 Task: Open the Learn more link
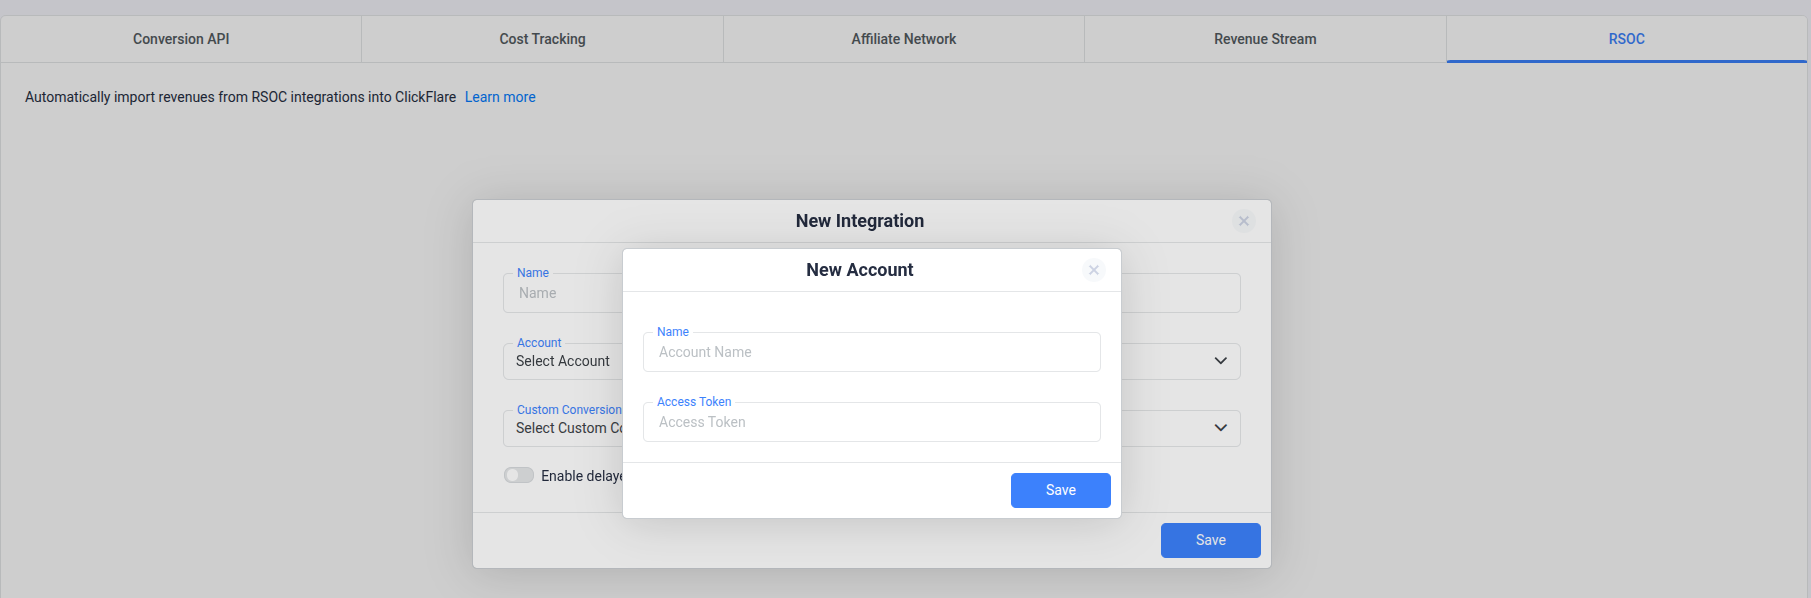coord(500,97)
